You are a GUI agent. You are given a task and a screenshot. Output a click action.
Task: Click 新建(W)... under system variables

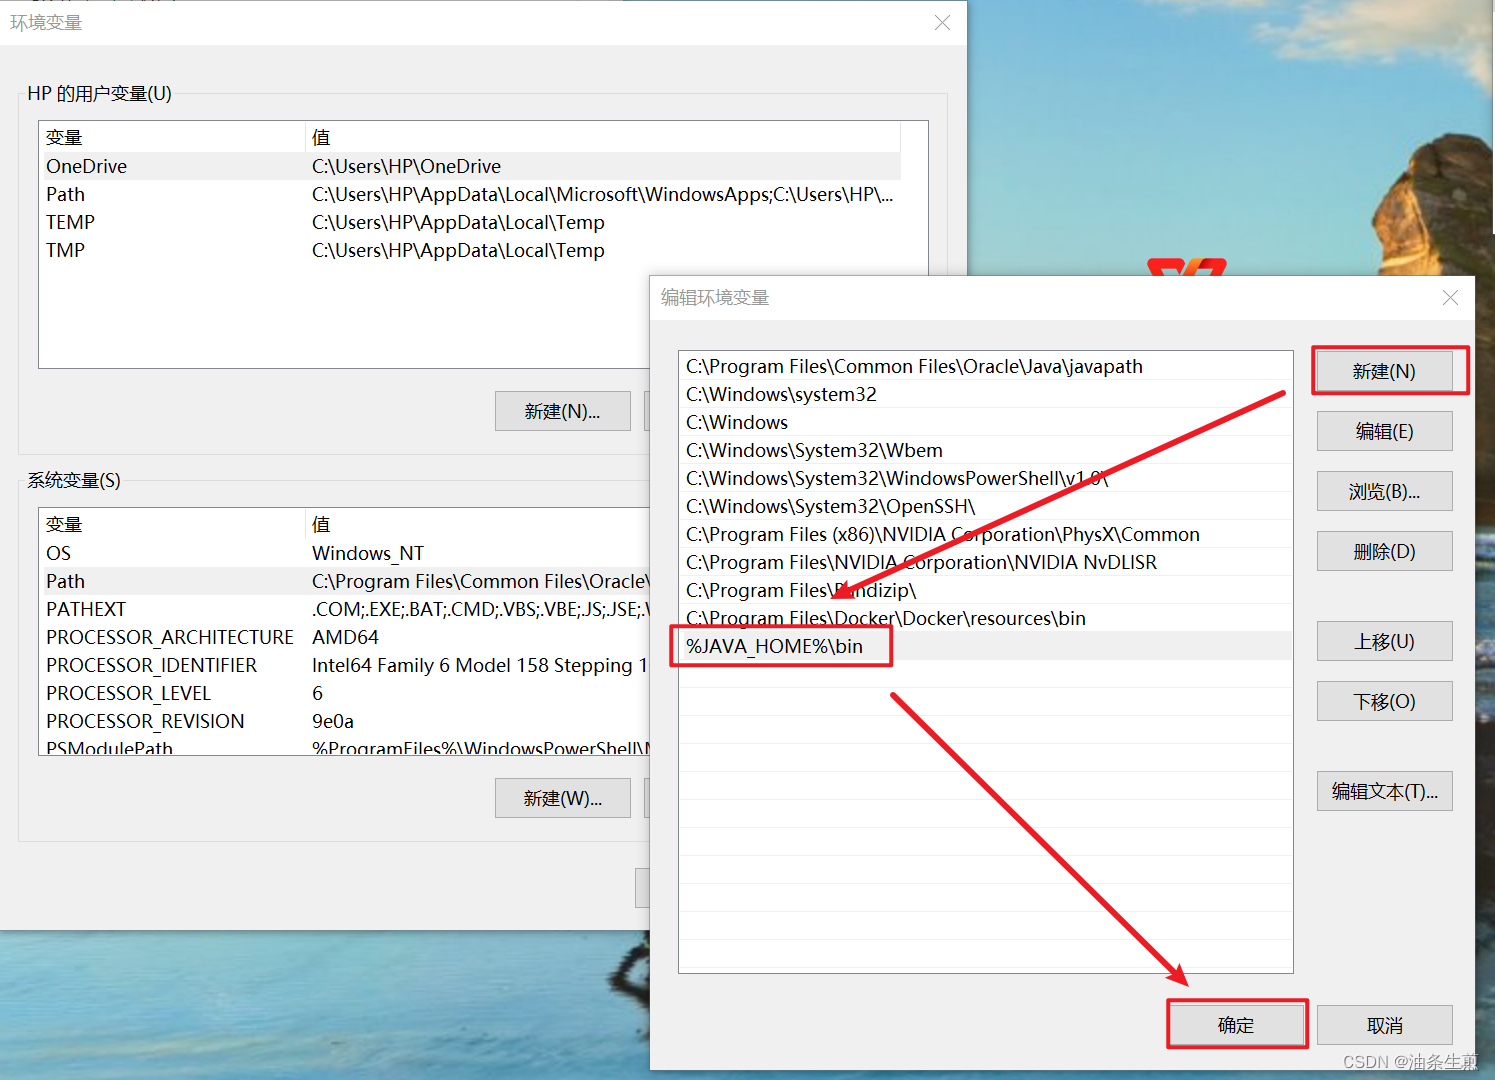click(562, 798)
